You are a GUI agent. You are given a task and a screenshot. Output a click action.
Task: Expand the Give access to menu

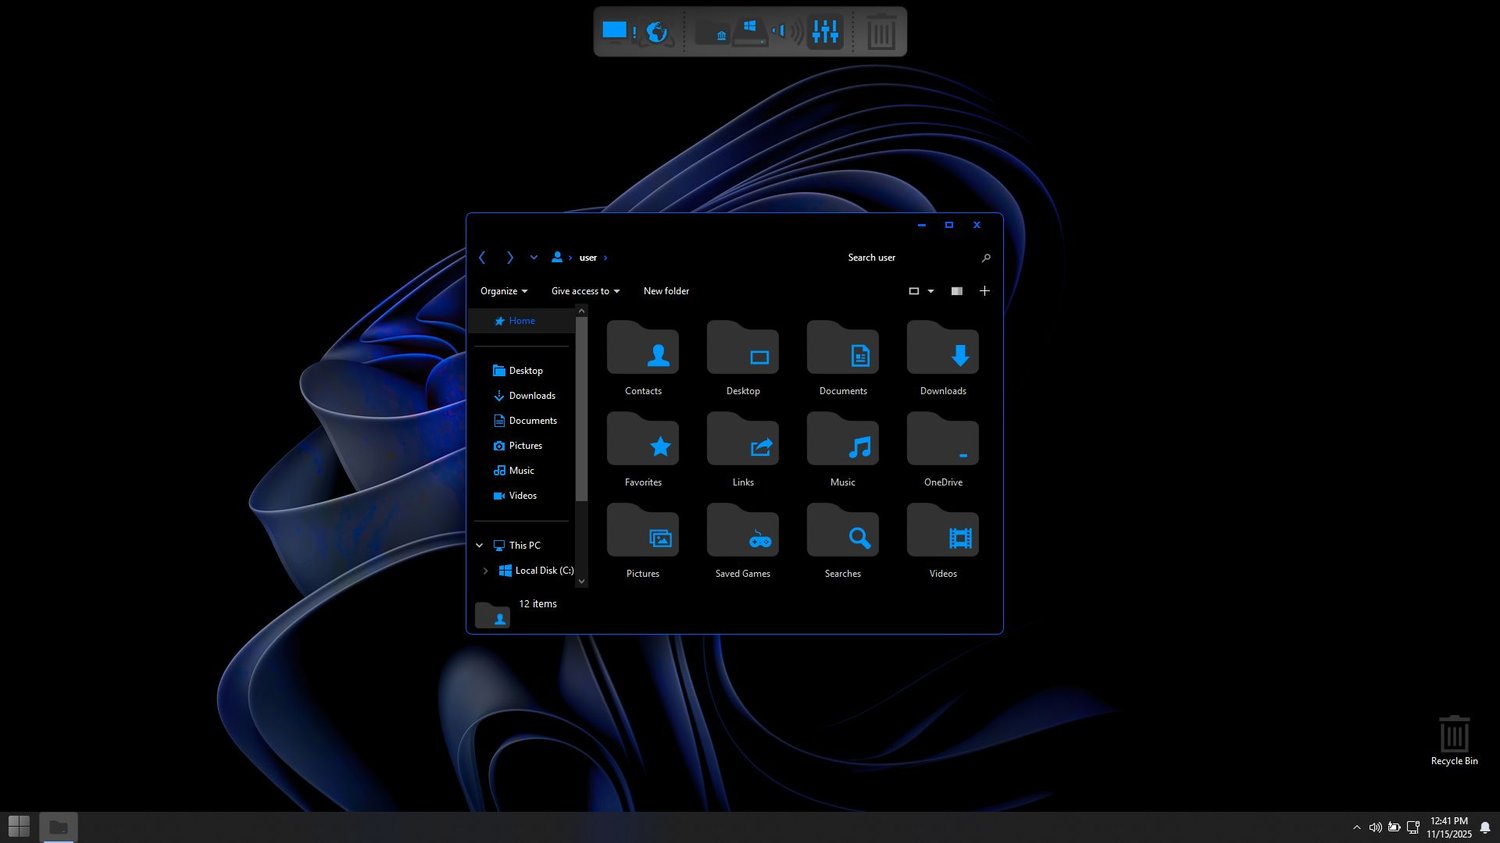585,291
